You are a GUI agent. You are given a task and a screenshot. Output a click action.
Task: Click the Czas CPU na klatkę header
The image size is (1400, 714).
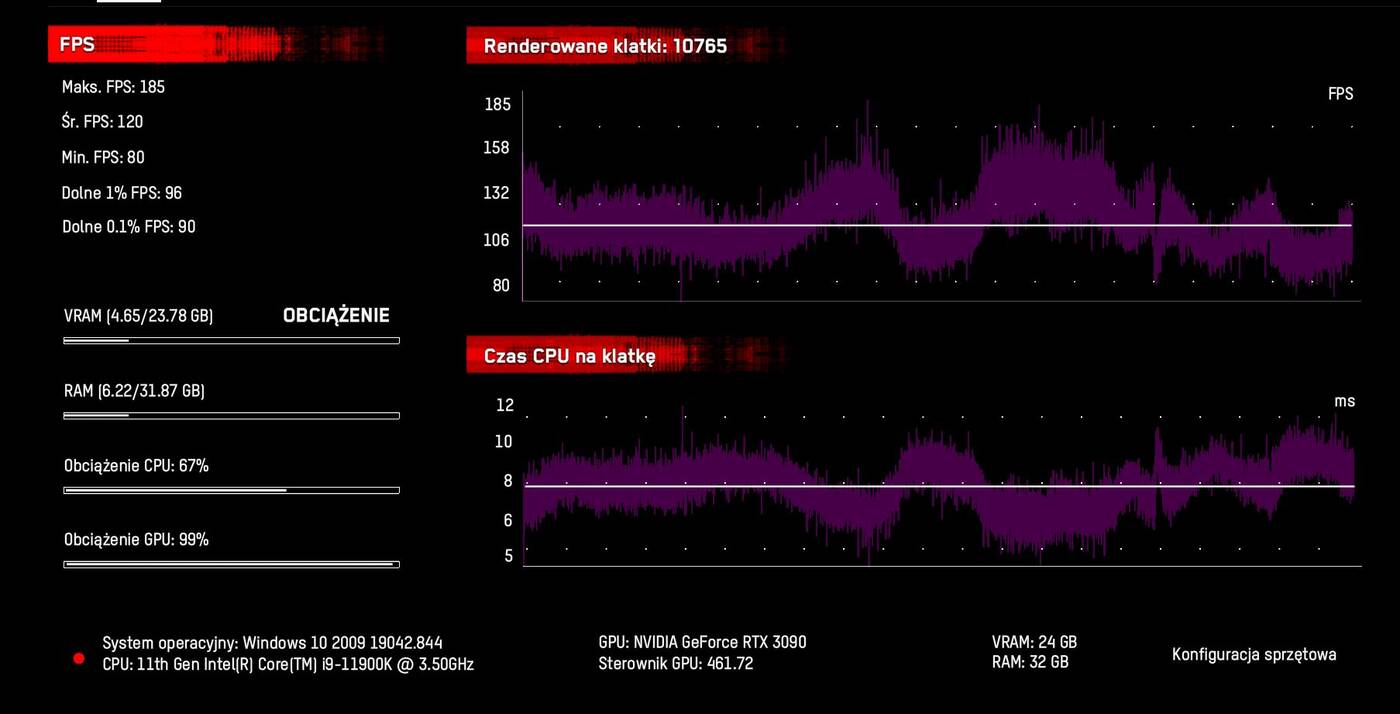click(x=569, y=356)
